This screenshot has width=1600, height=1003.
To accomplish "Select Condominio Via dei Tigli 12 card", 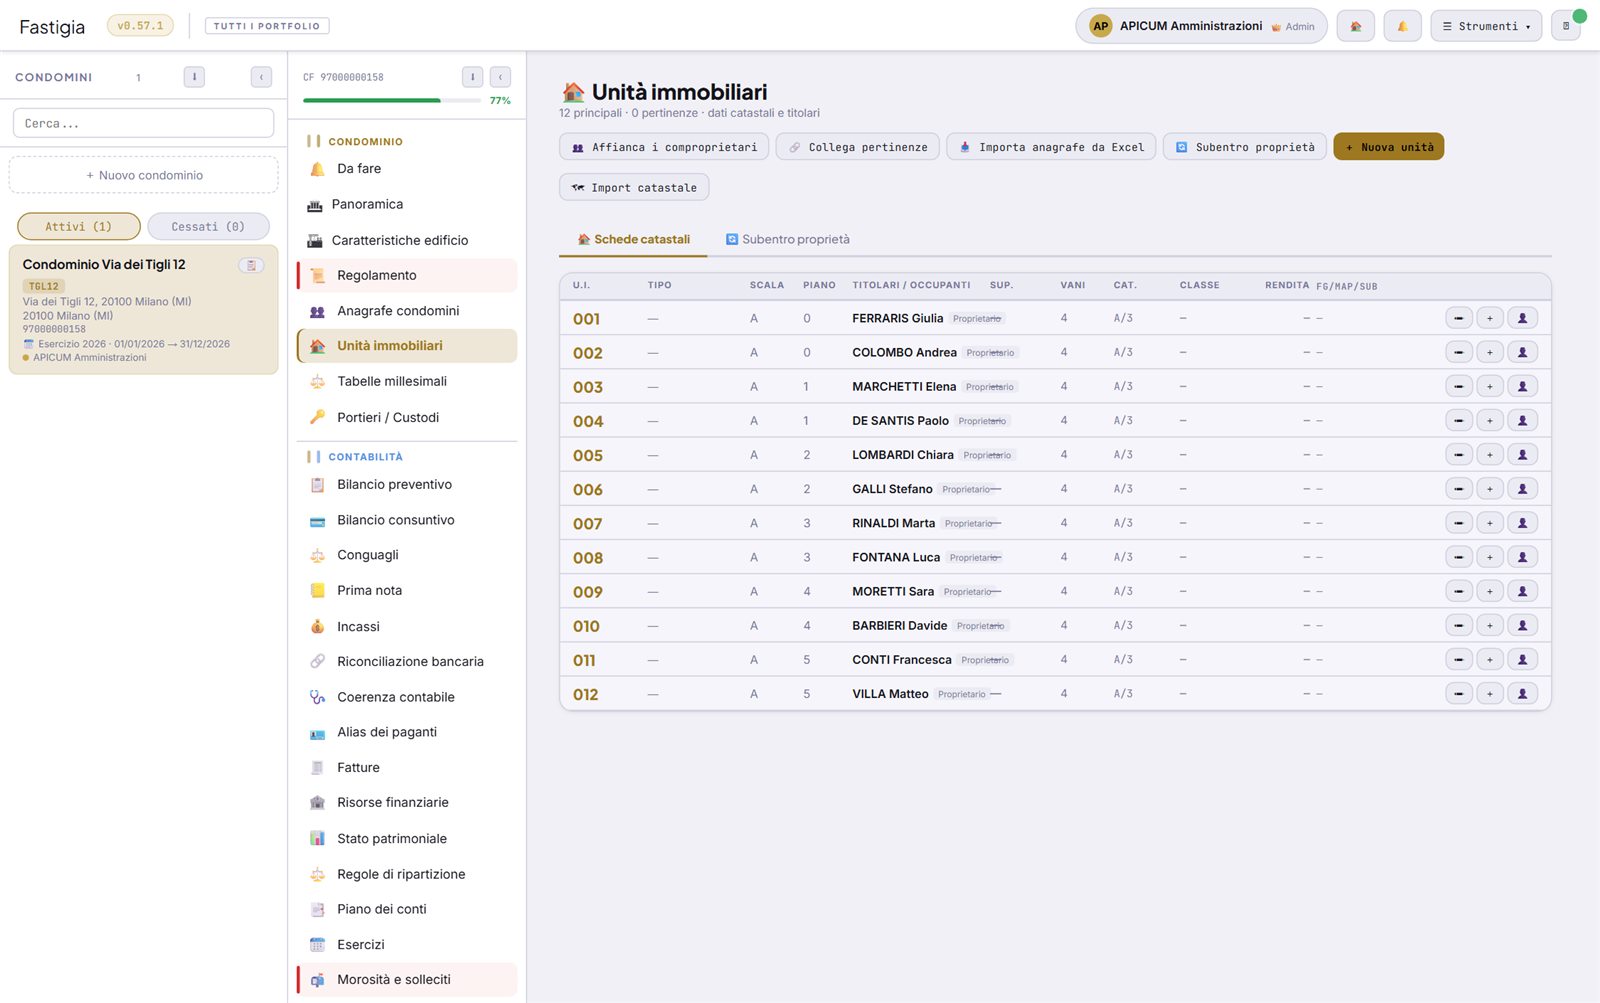I will tap(143, 310).
